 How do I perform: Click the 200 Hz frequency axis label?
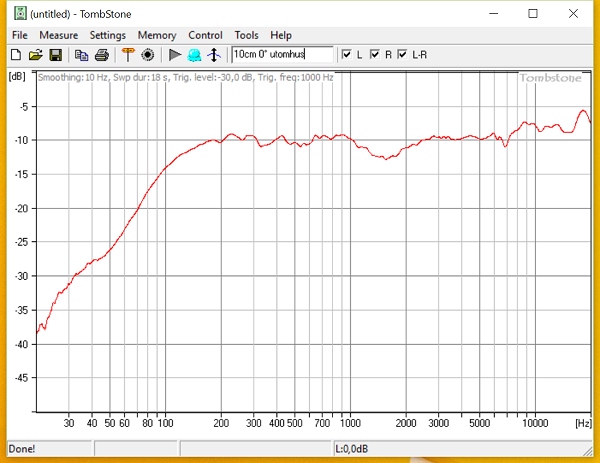221,423
